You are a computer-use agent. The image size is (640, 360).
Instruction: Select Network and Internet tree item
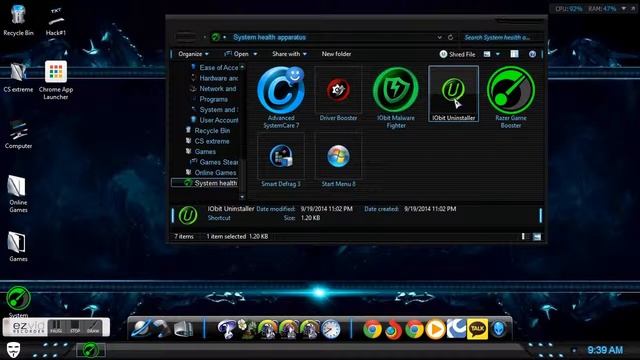[213, 89]
